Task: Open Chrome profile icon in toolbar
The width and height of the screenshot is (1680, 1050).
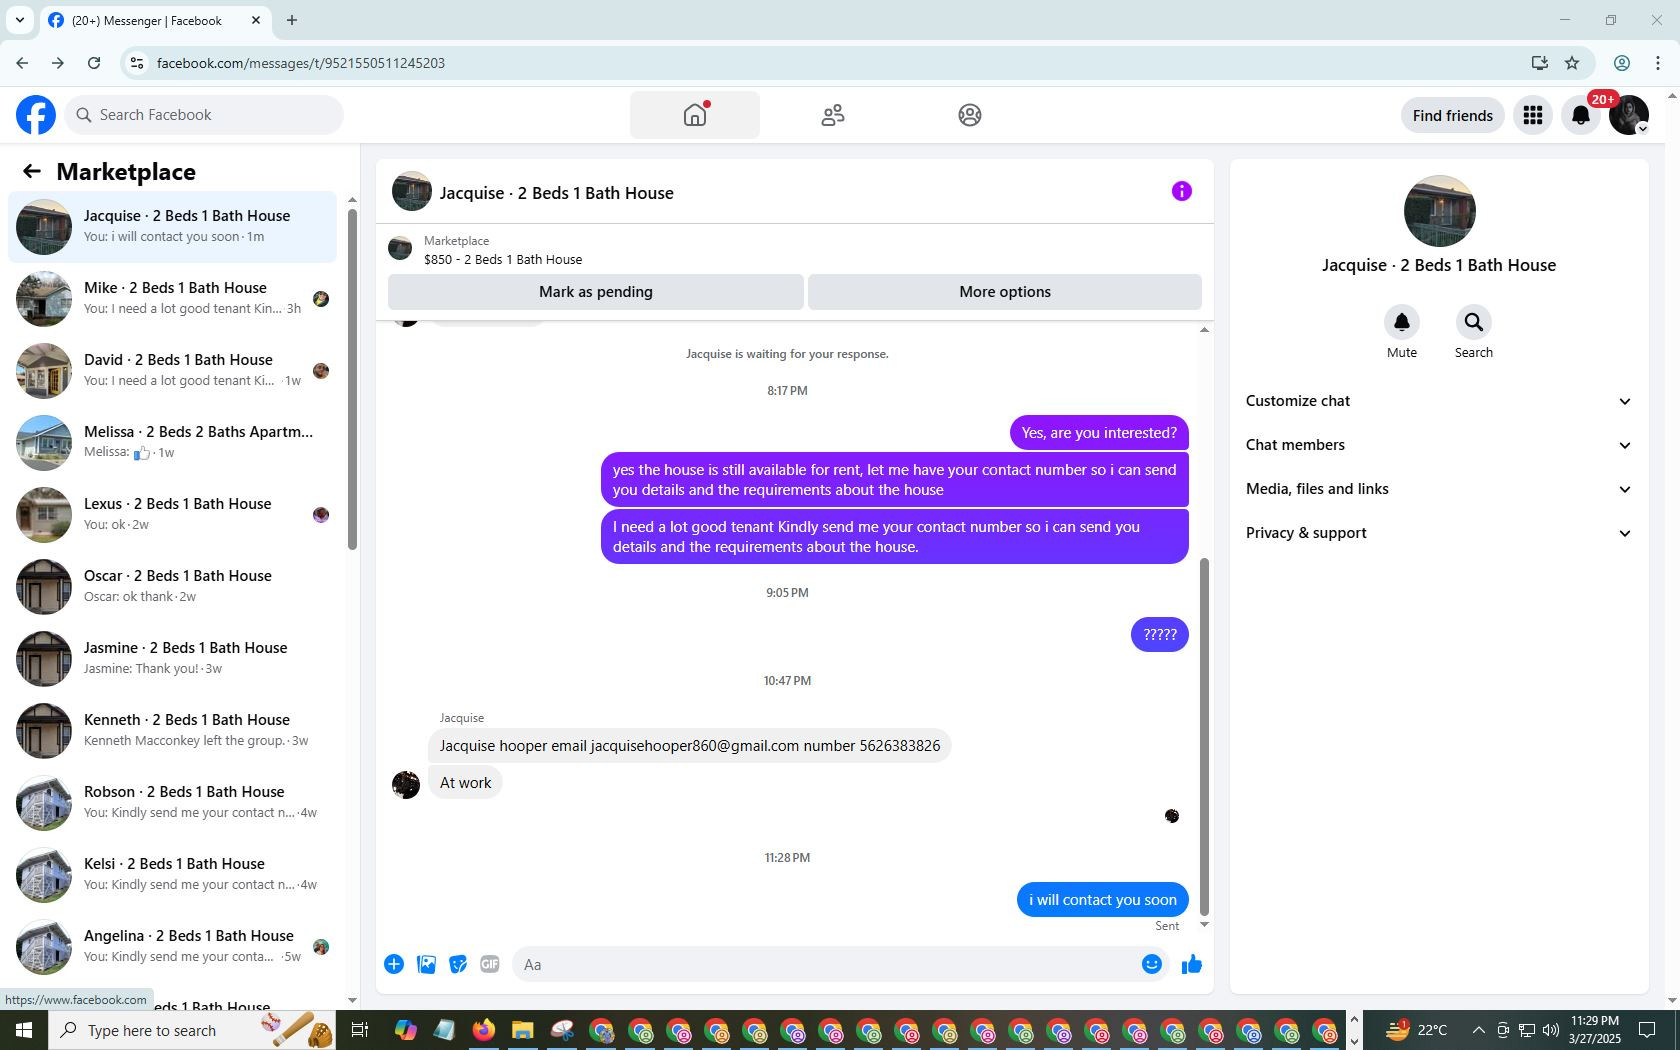Action: 1622,63
